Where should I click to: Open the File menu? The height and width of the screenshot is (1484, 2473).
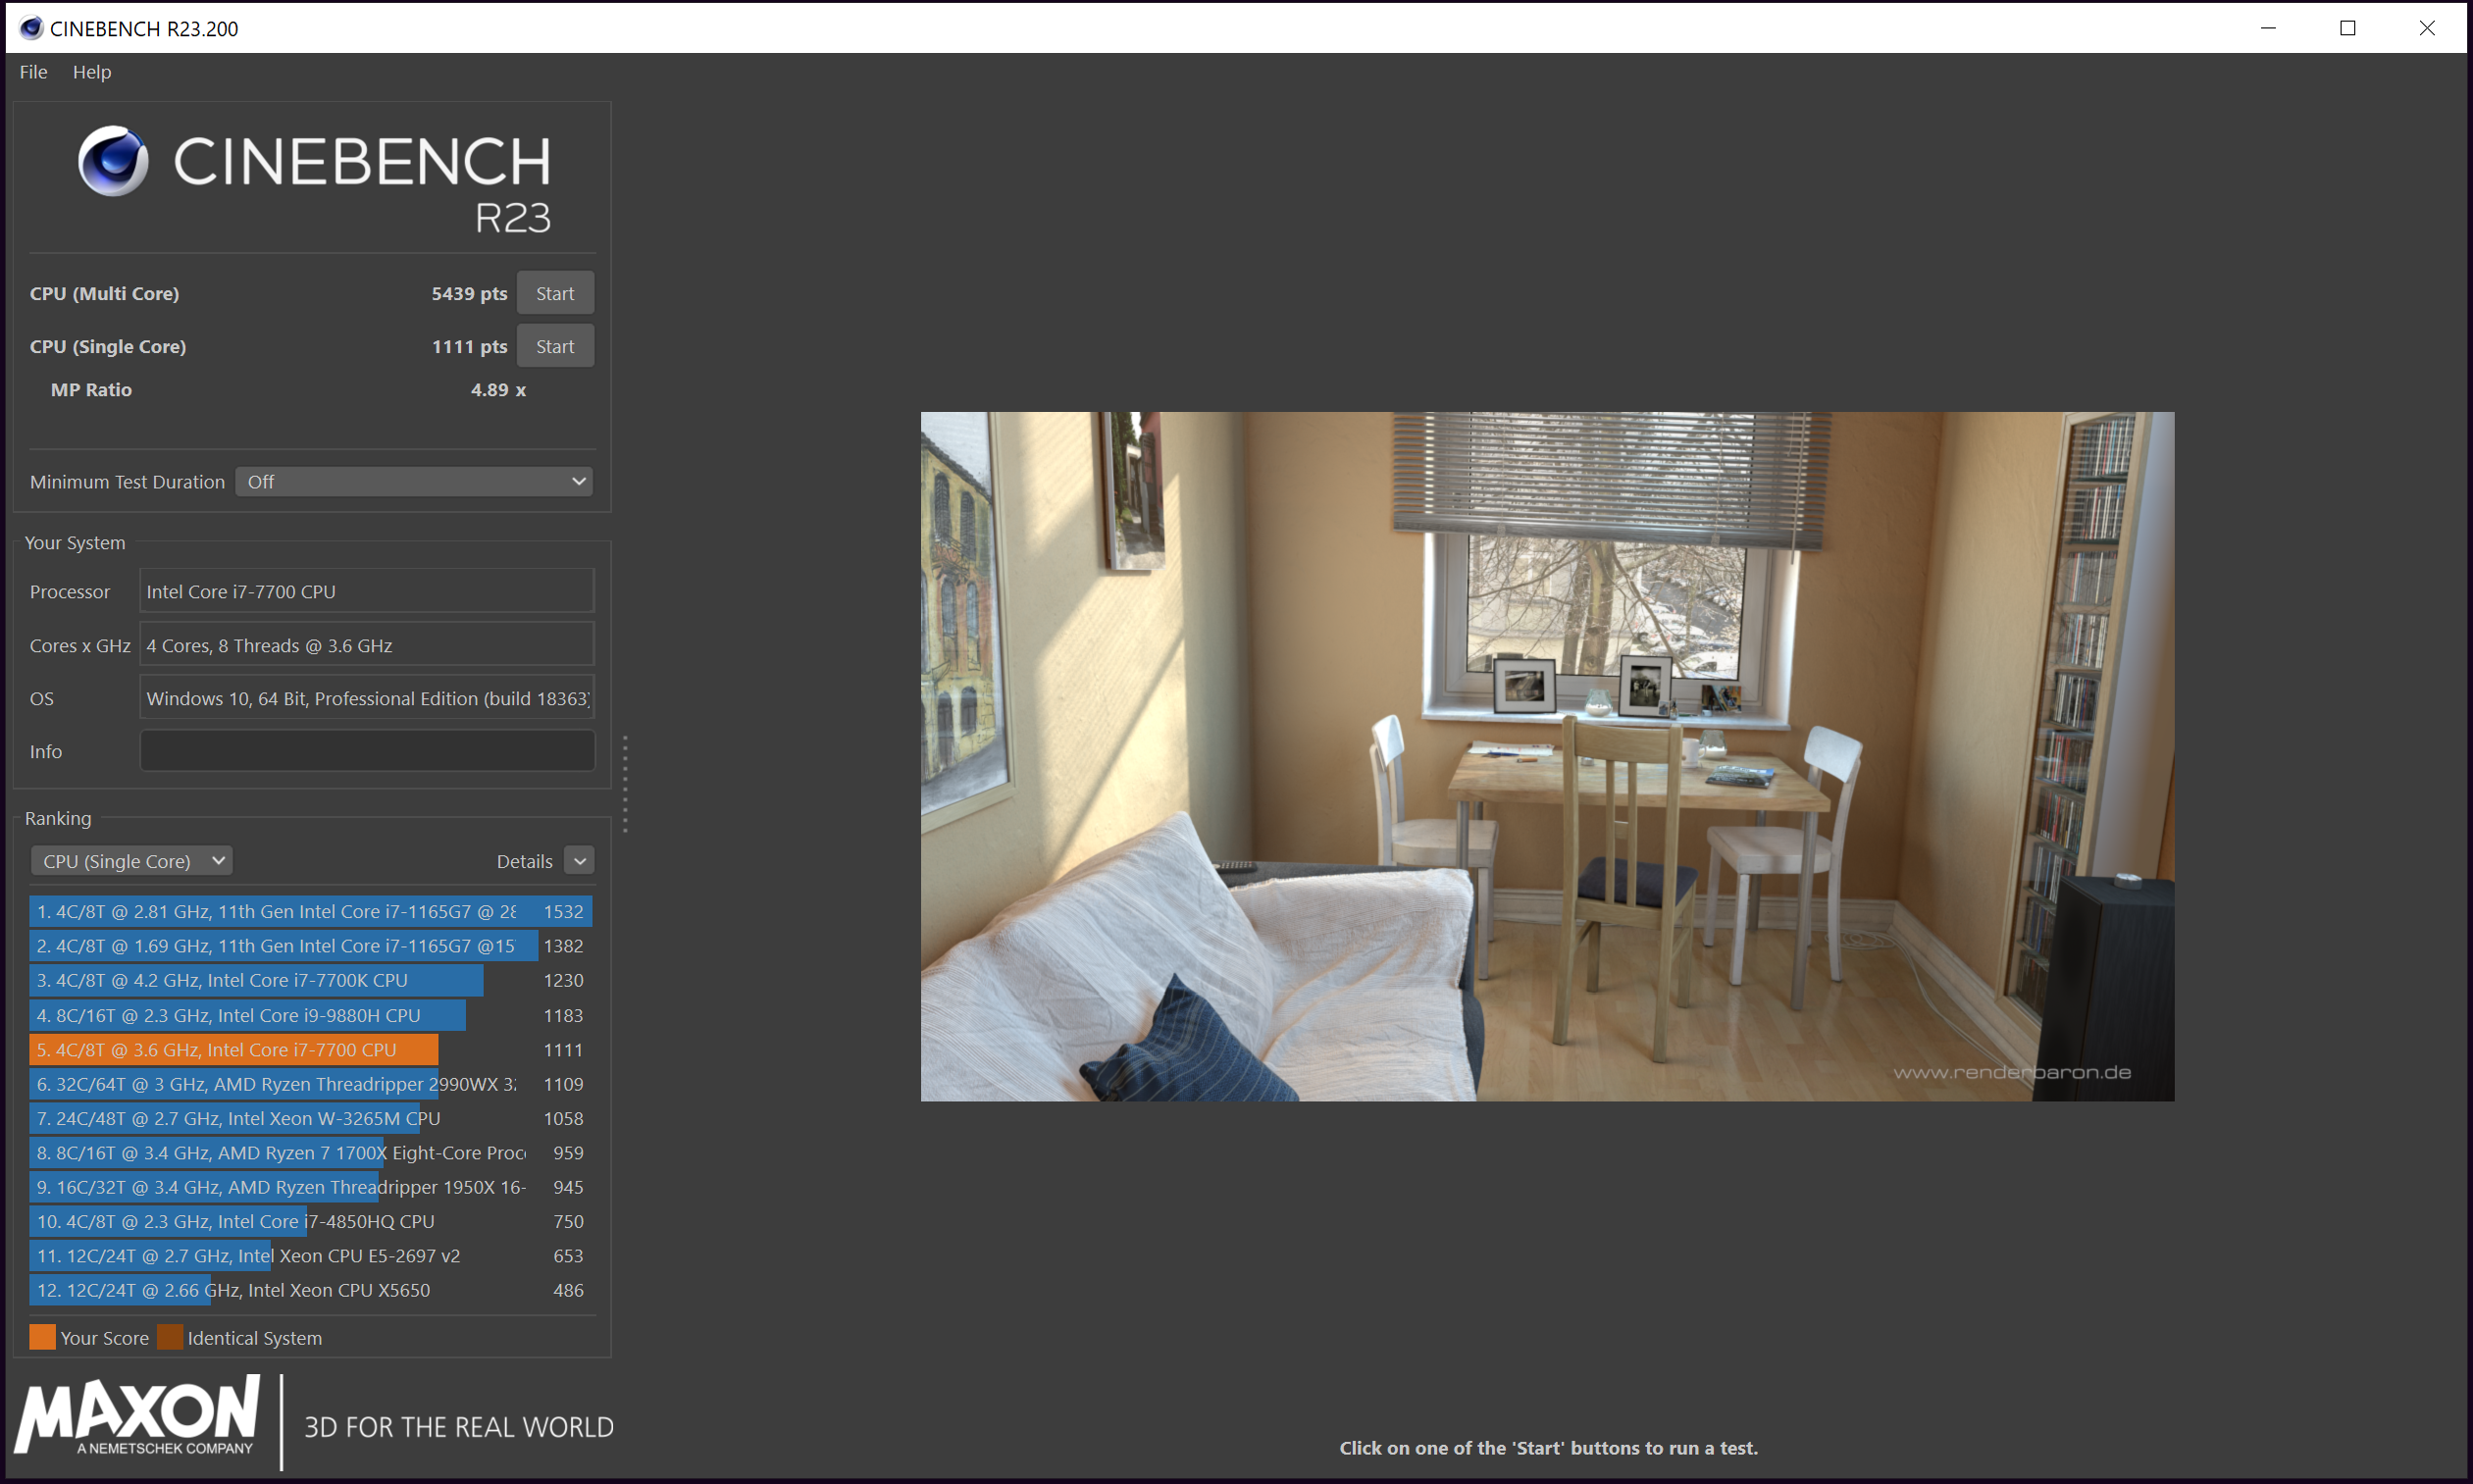pos(33,72)
